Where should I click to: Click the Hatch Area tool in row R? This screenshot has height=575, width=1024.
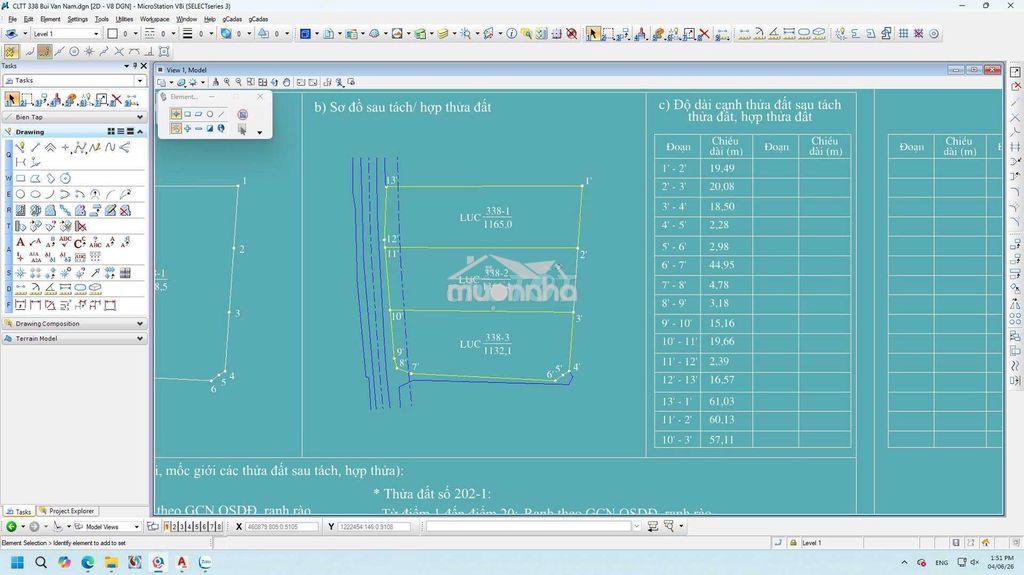coord(20,210)
